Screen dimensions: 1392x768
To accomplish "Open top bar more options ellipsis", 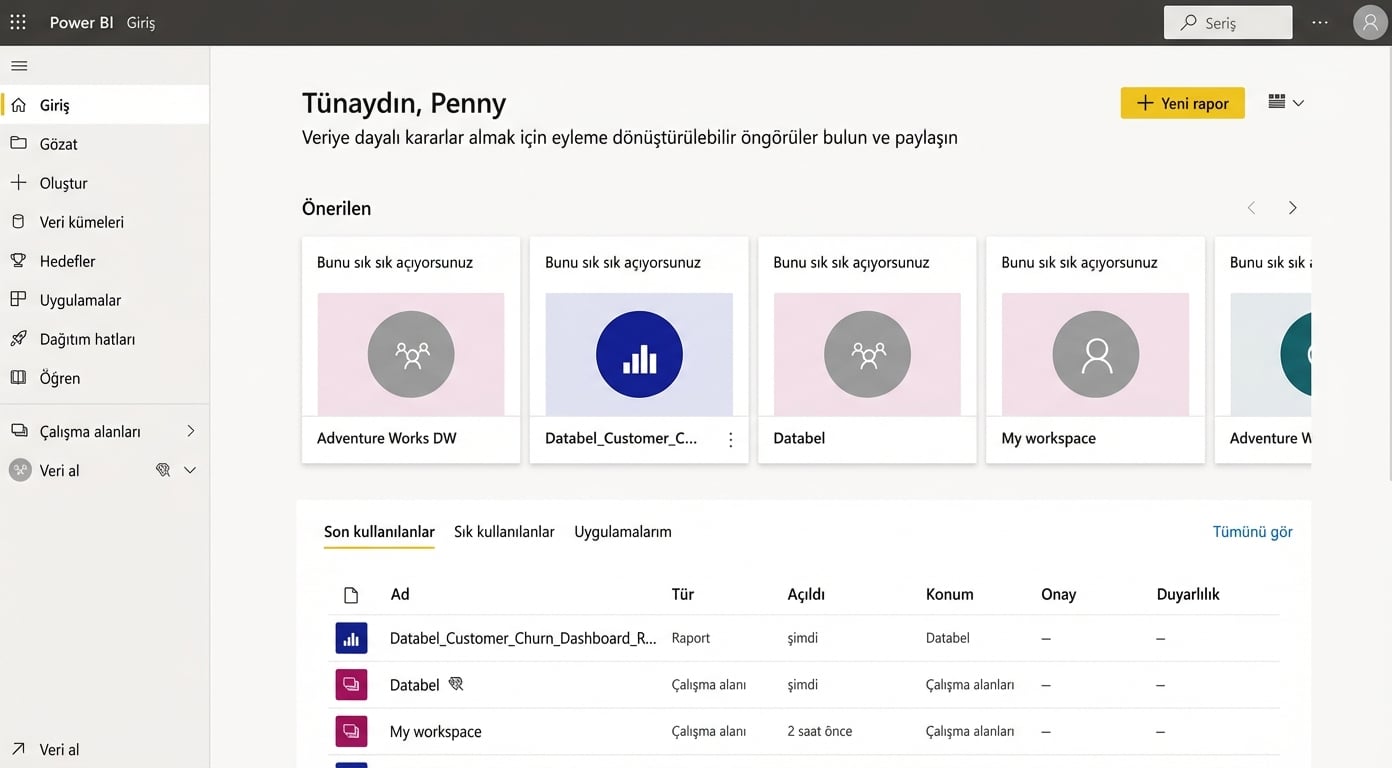I will click(1320, 22).
